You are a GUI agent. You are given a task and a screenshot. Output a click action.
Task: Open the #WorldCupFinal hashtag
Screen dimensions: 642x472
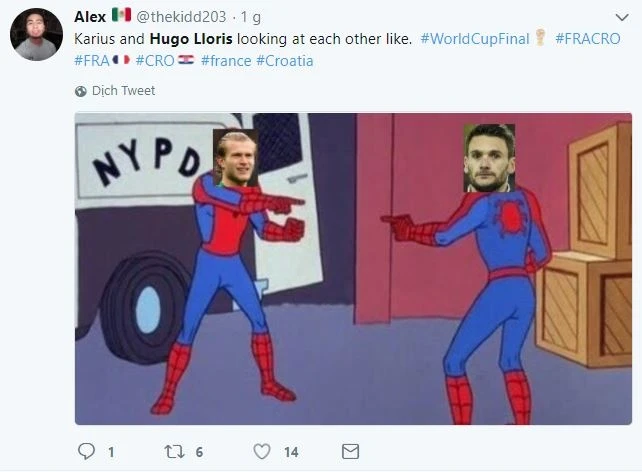tap(475, 39)
